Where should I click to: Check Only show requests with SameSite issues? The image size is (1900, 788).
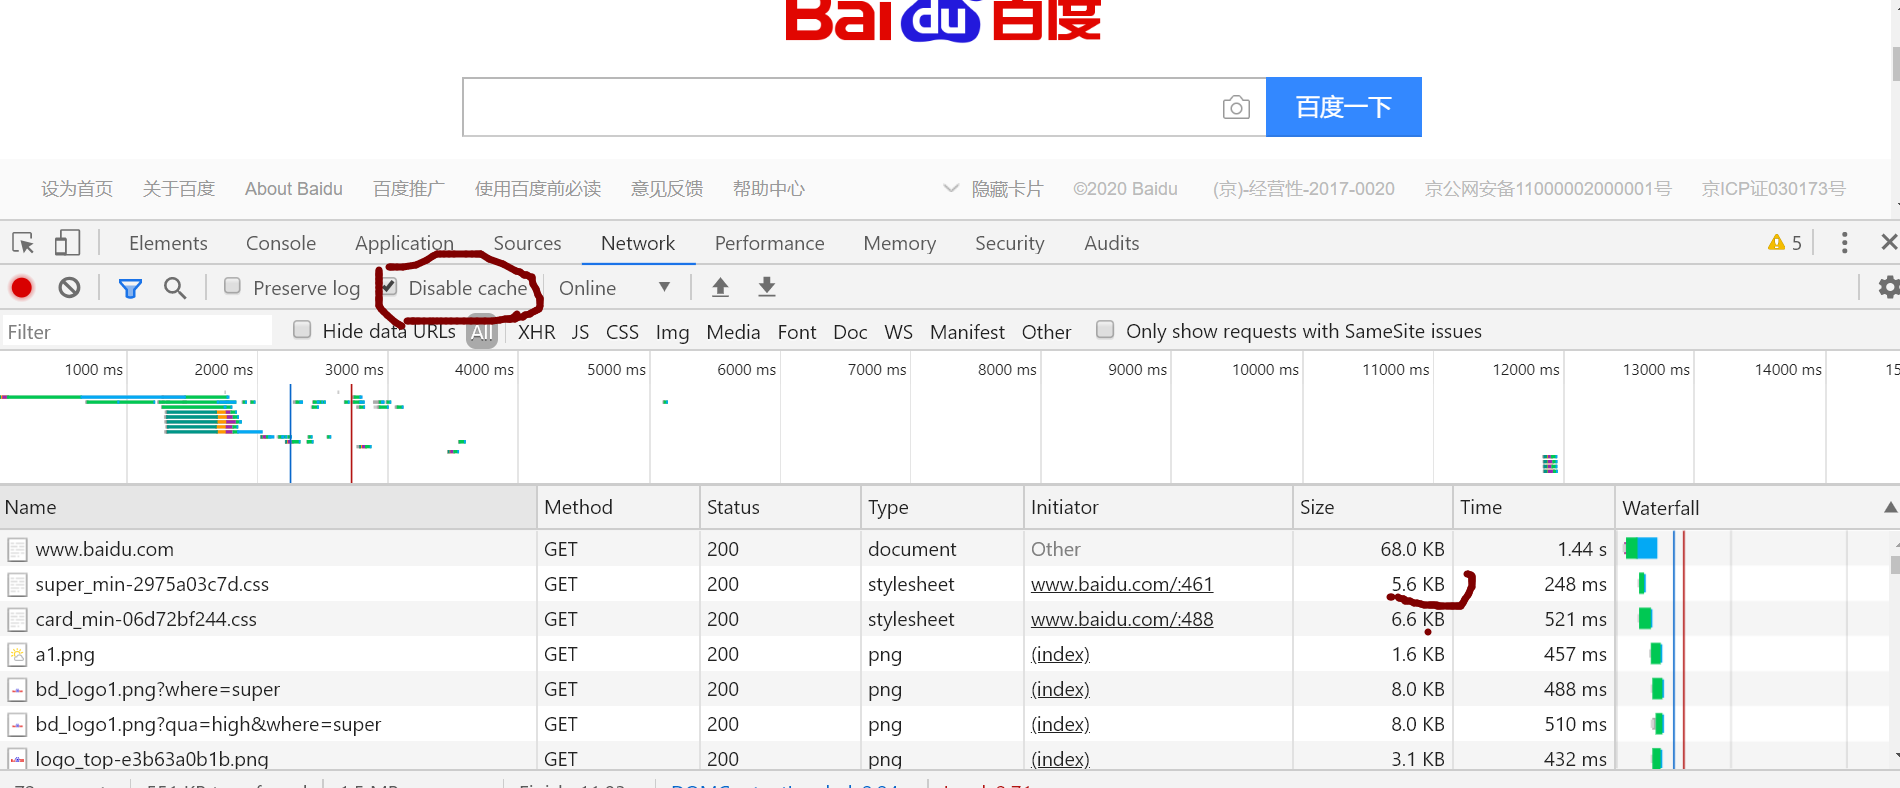point(1105,330)
